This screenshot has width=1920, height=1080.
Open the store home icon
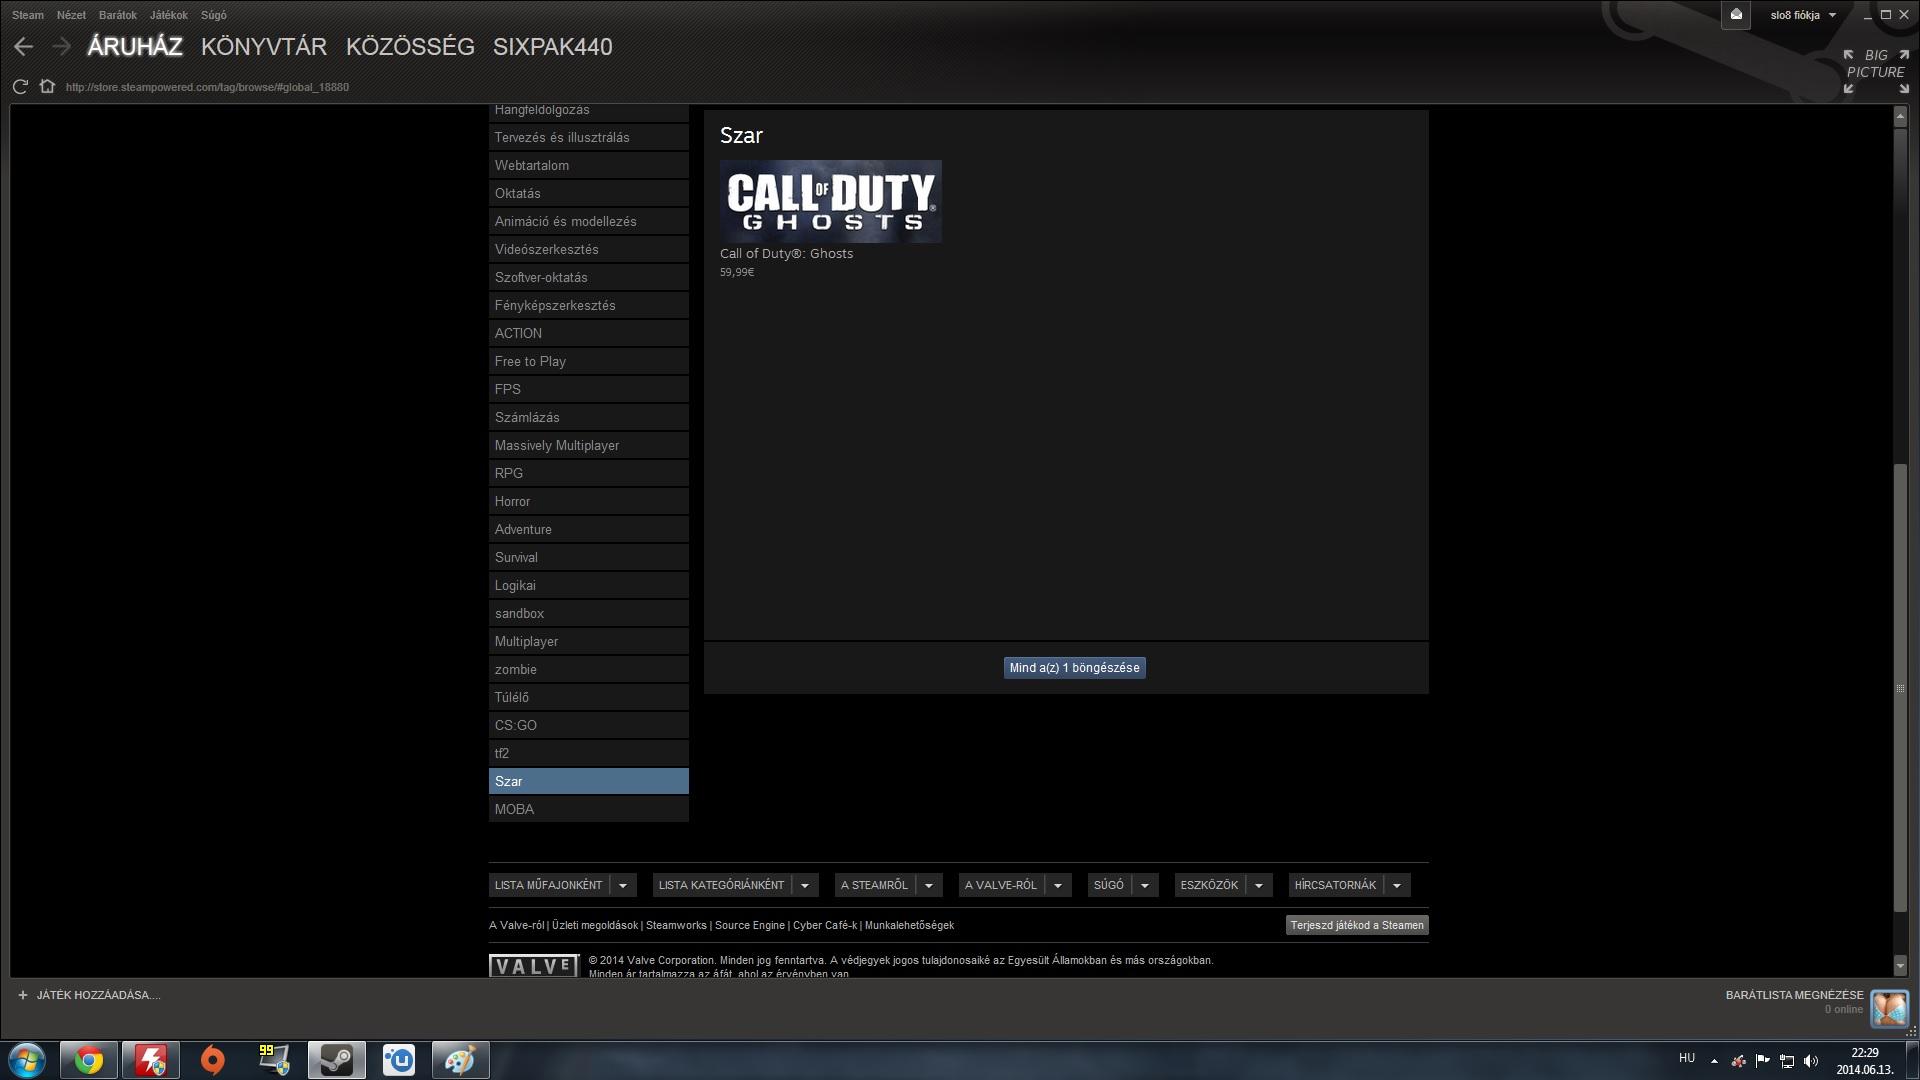[47, 87]
